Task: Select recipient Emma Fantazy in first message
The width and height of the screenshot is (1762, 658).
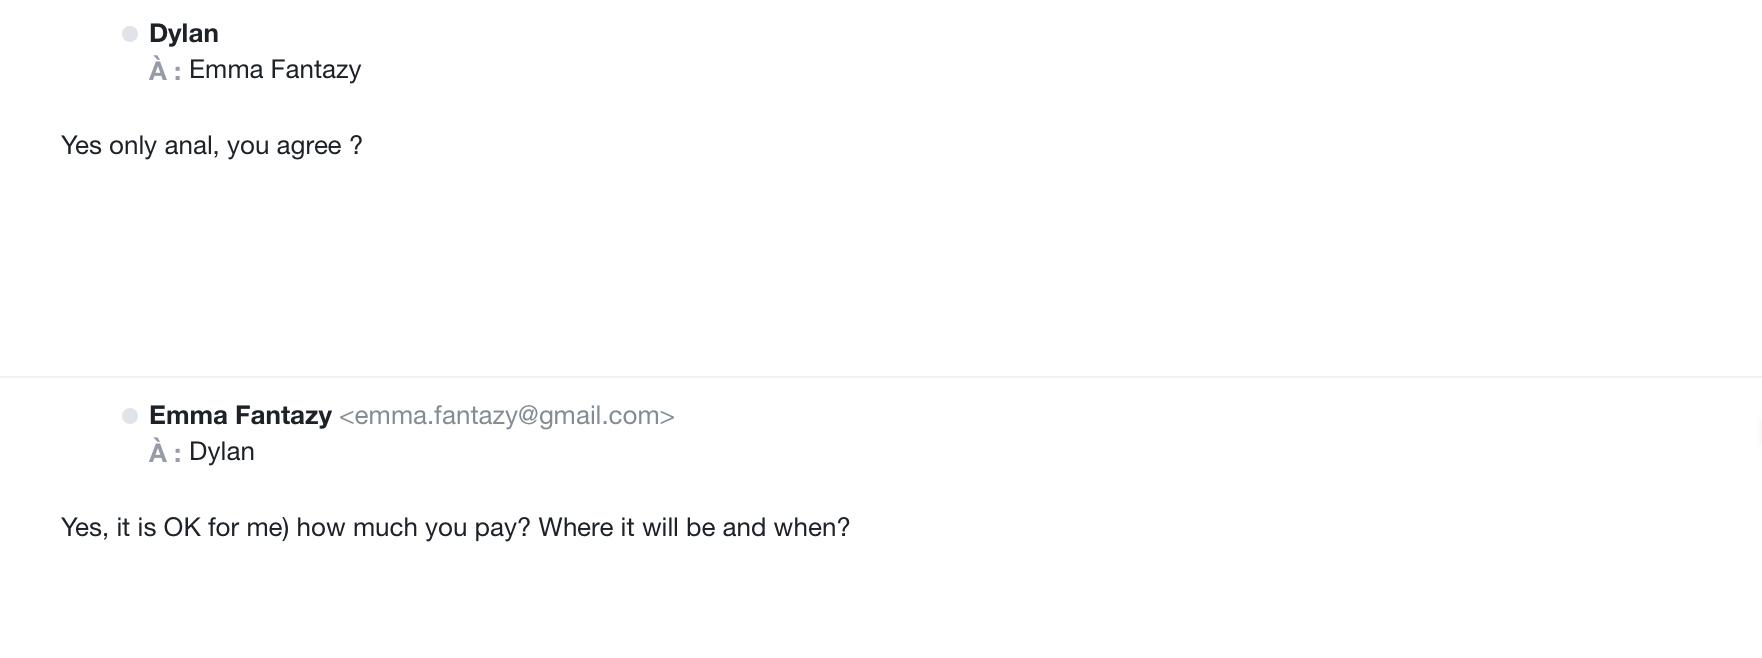Action: (x=274, y=70)
